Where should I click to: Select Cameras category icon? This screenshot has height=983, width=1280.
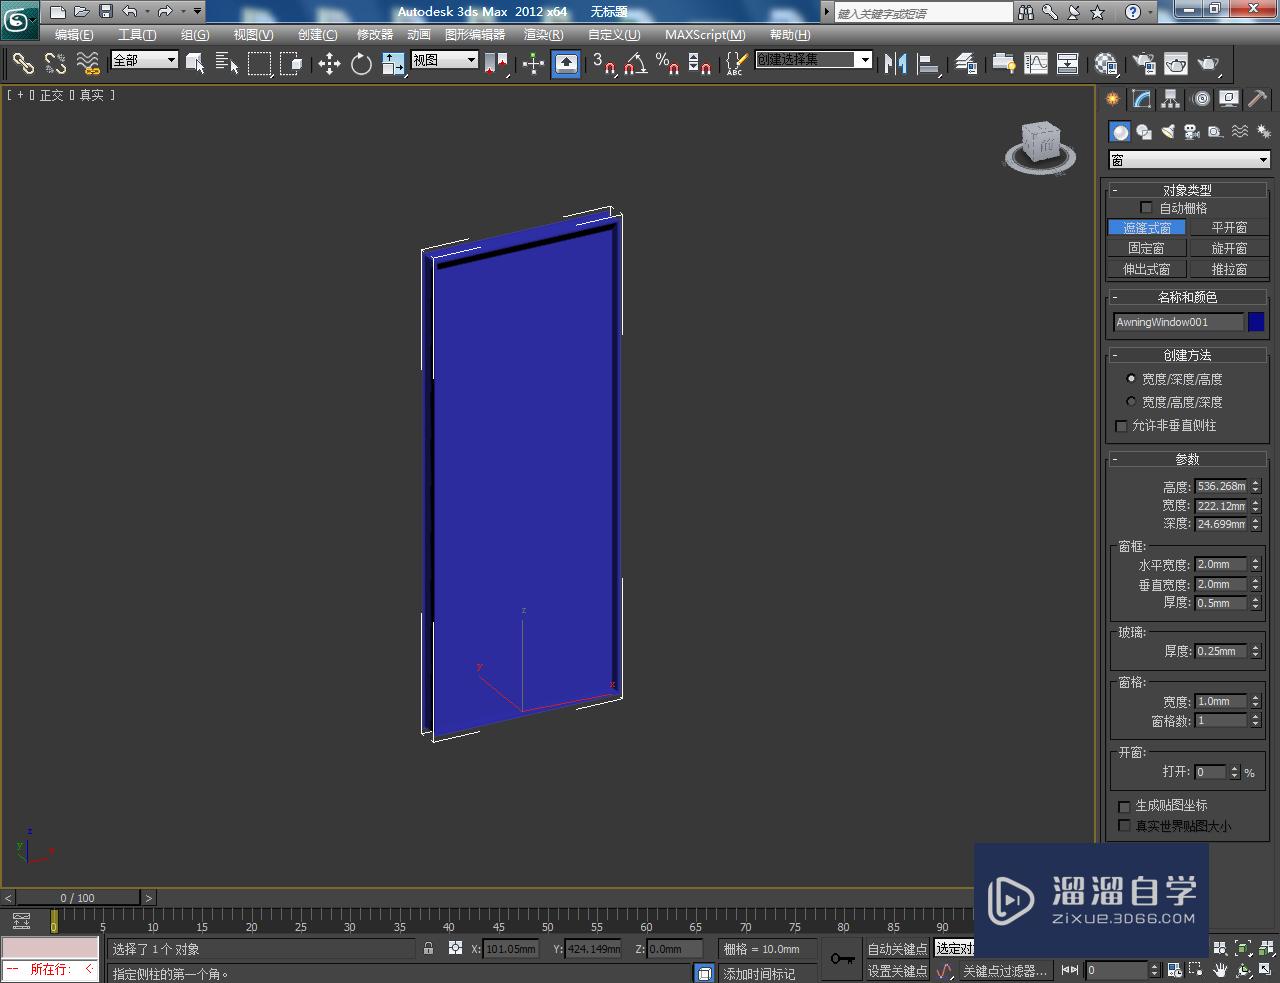pyautogui.click(x=1191, y=132)
